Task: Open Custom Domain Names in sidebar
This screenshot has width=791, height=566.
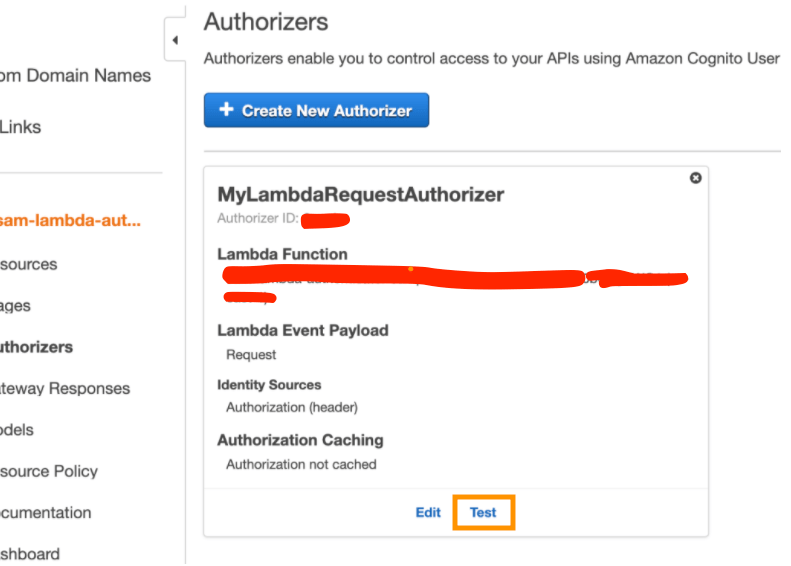Action: tap(75, 75)
